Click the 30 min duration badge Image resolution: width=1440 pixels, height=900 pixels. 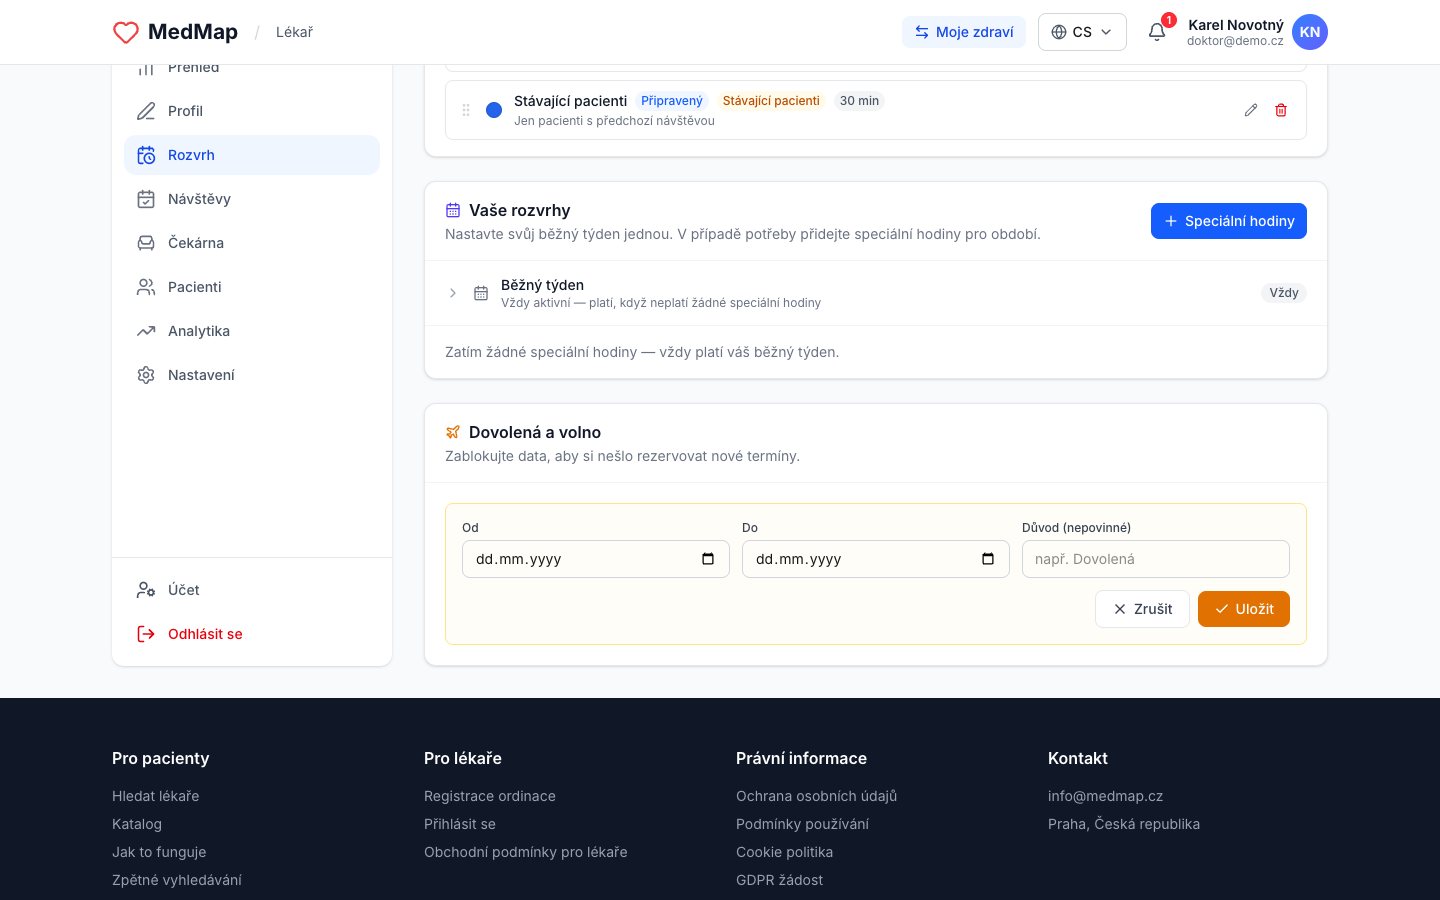tap(859, 101)
